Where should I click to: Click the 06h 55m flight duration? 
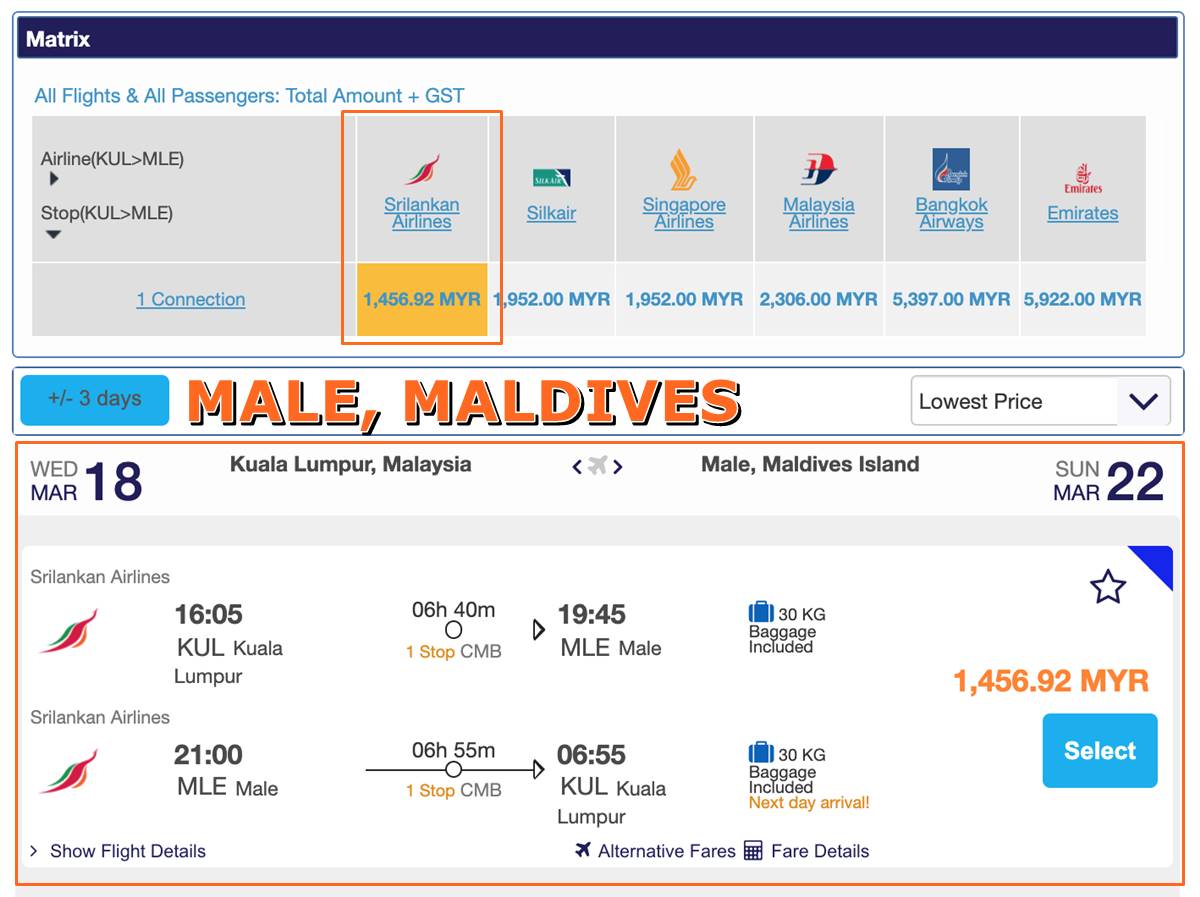(453, 750)
